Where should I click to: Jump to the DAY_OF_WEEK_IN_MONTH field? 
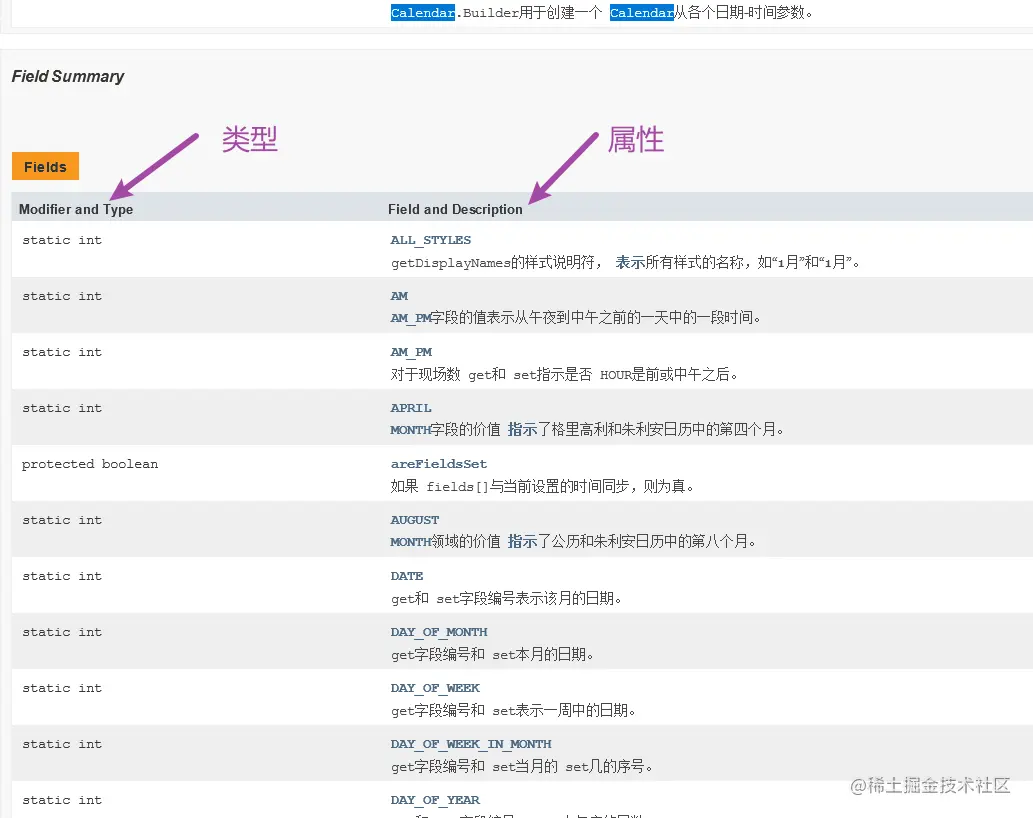click(470, 744)
